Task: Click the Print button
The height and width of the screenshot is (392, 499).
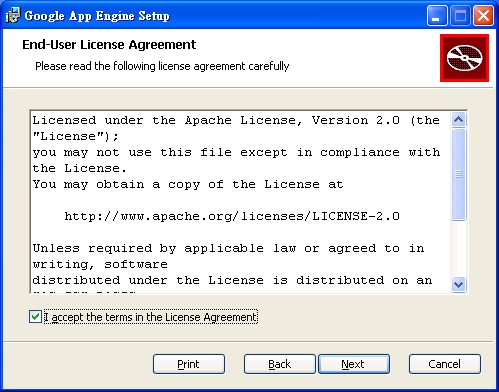Action: pos(189,364)
